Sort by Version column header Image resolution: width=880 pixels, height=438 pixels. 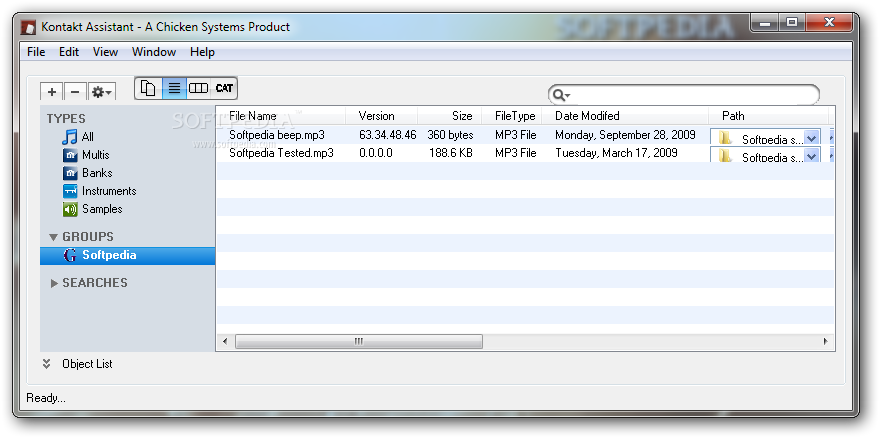[382, 116]
